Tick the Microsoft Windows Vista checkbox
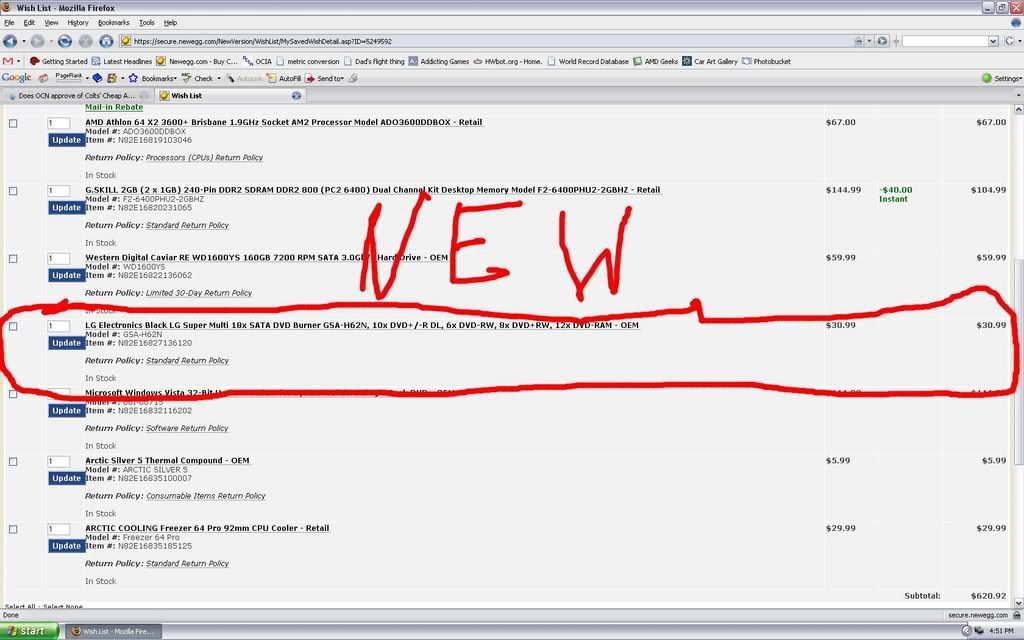This screenshot has width=1024, height=640. pyautogui.click(x=13, y=394)
